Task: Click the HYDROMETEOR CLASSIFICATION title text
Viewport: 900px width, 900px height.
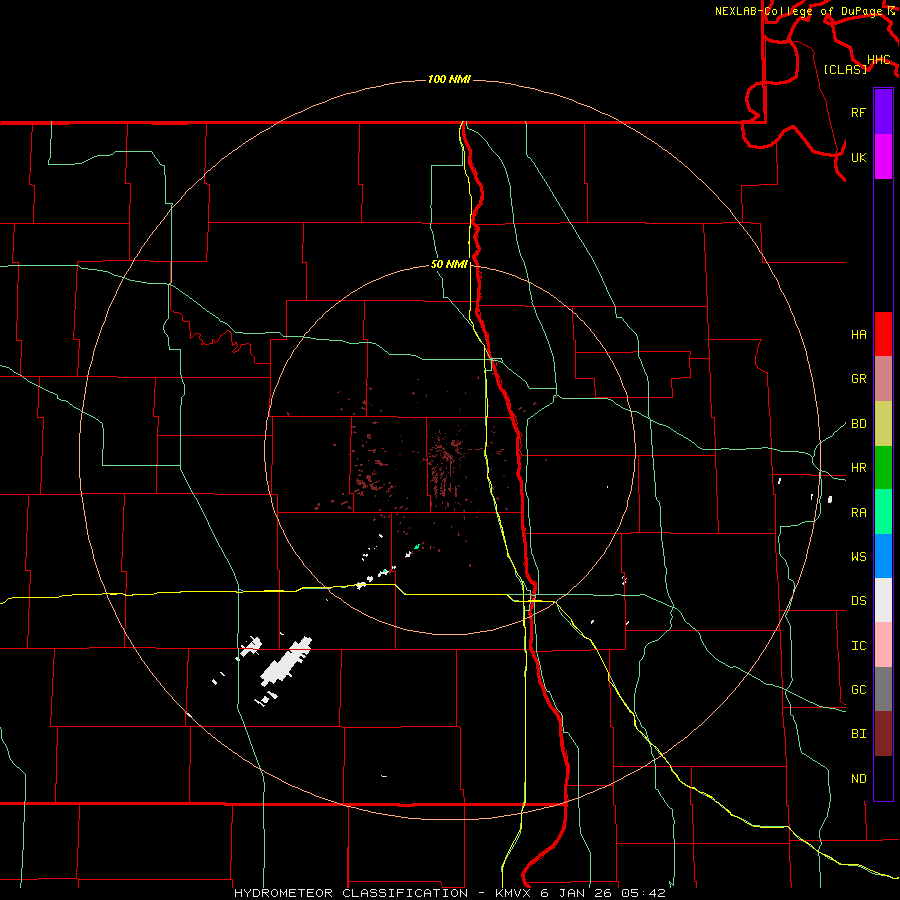Action: coord(351,893)
